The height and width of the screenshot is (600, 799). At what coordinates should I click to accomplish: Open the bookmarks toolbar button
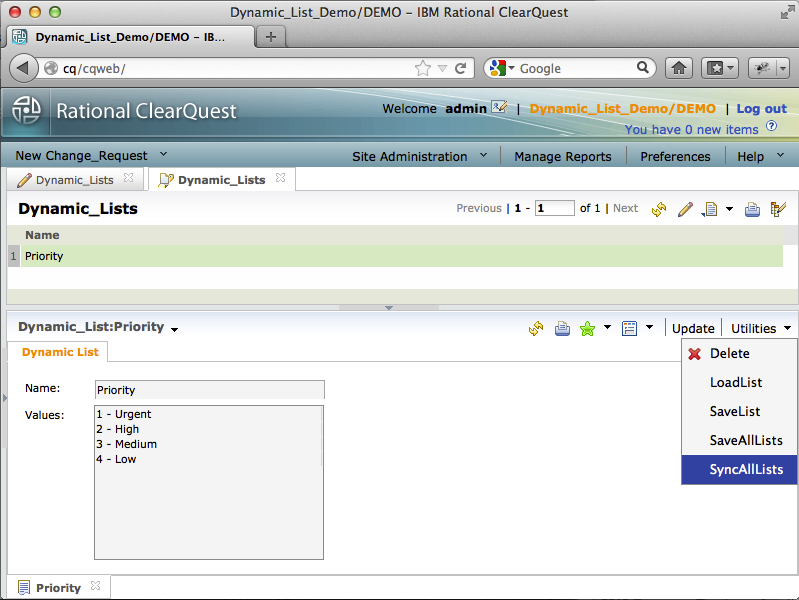point(720,68)
